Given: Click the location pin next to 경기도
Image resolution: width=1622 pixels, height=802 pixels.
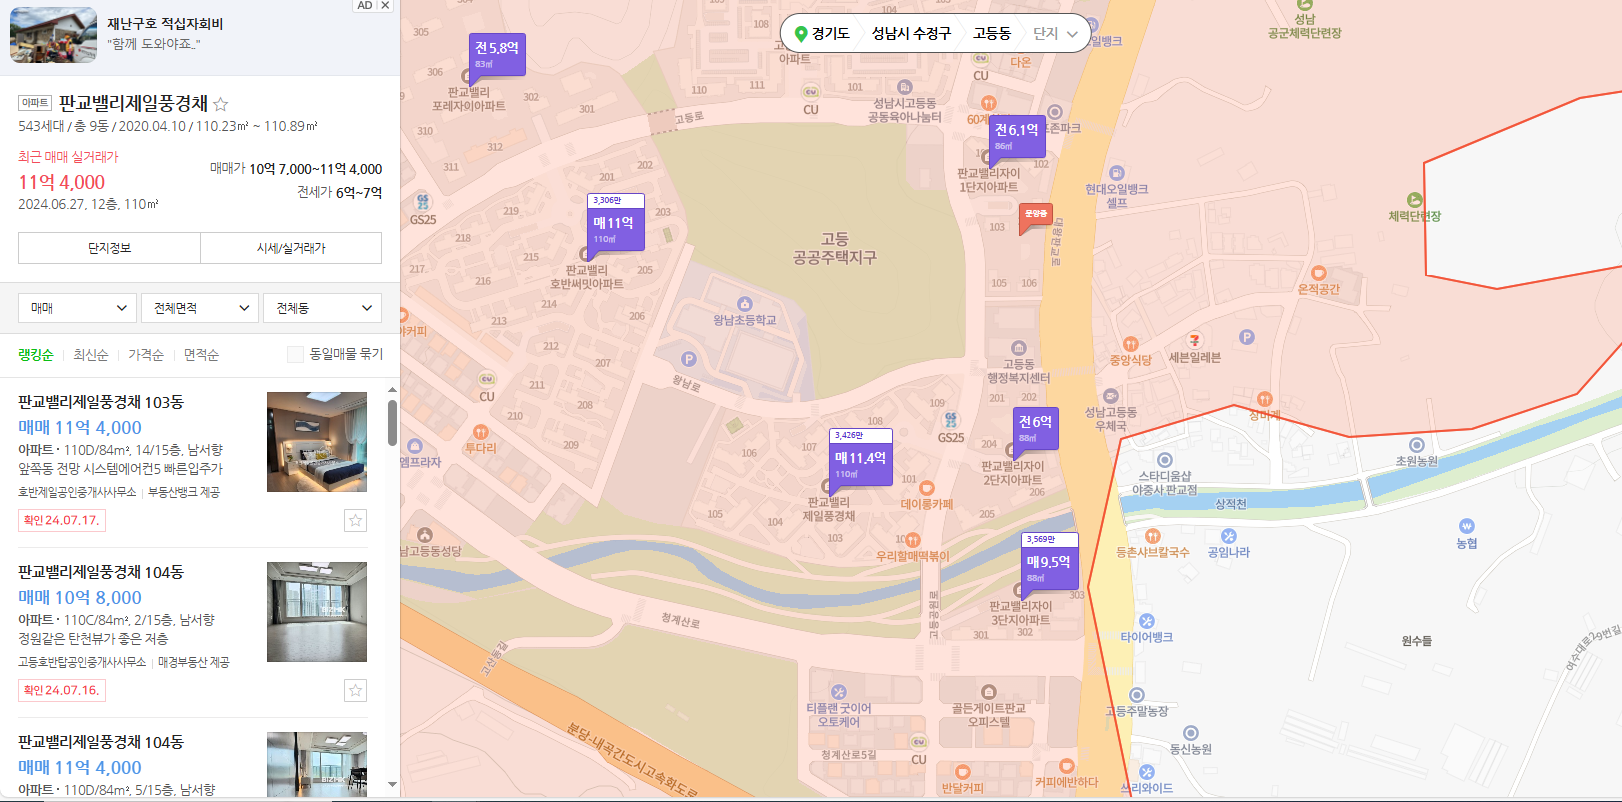Looking at the screenshot, I should tap(800, 34).
